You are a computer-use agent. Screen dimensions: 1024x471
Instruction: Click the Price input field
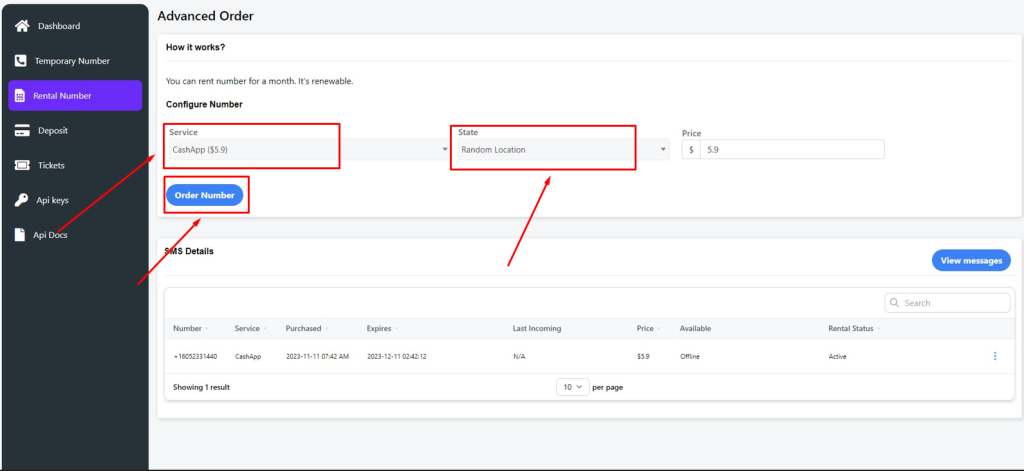click(x=791, y=149)
